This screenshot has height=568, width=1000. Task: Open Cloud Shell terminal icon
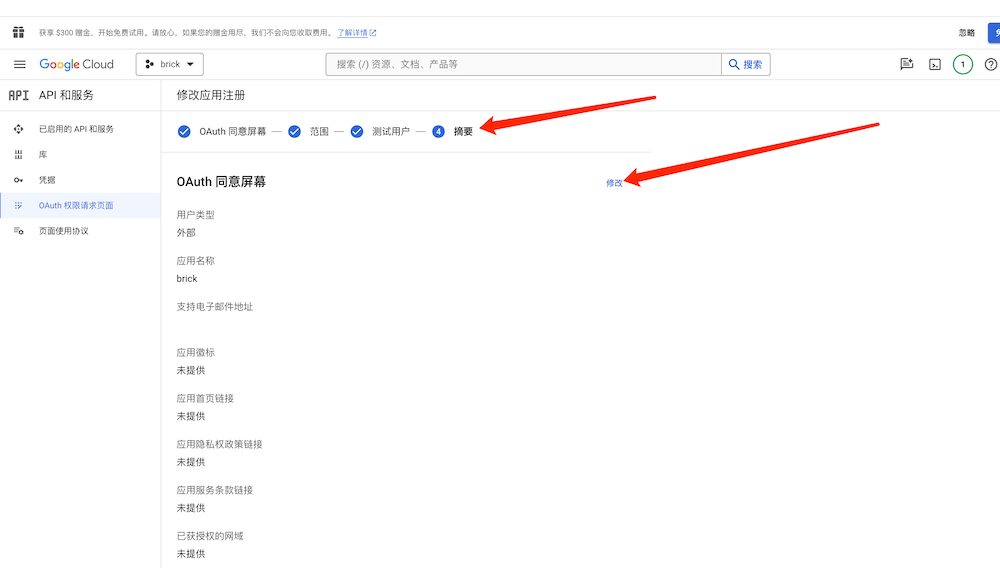(x=935, y=65)
